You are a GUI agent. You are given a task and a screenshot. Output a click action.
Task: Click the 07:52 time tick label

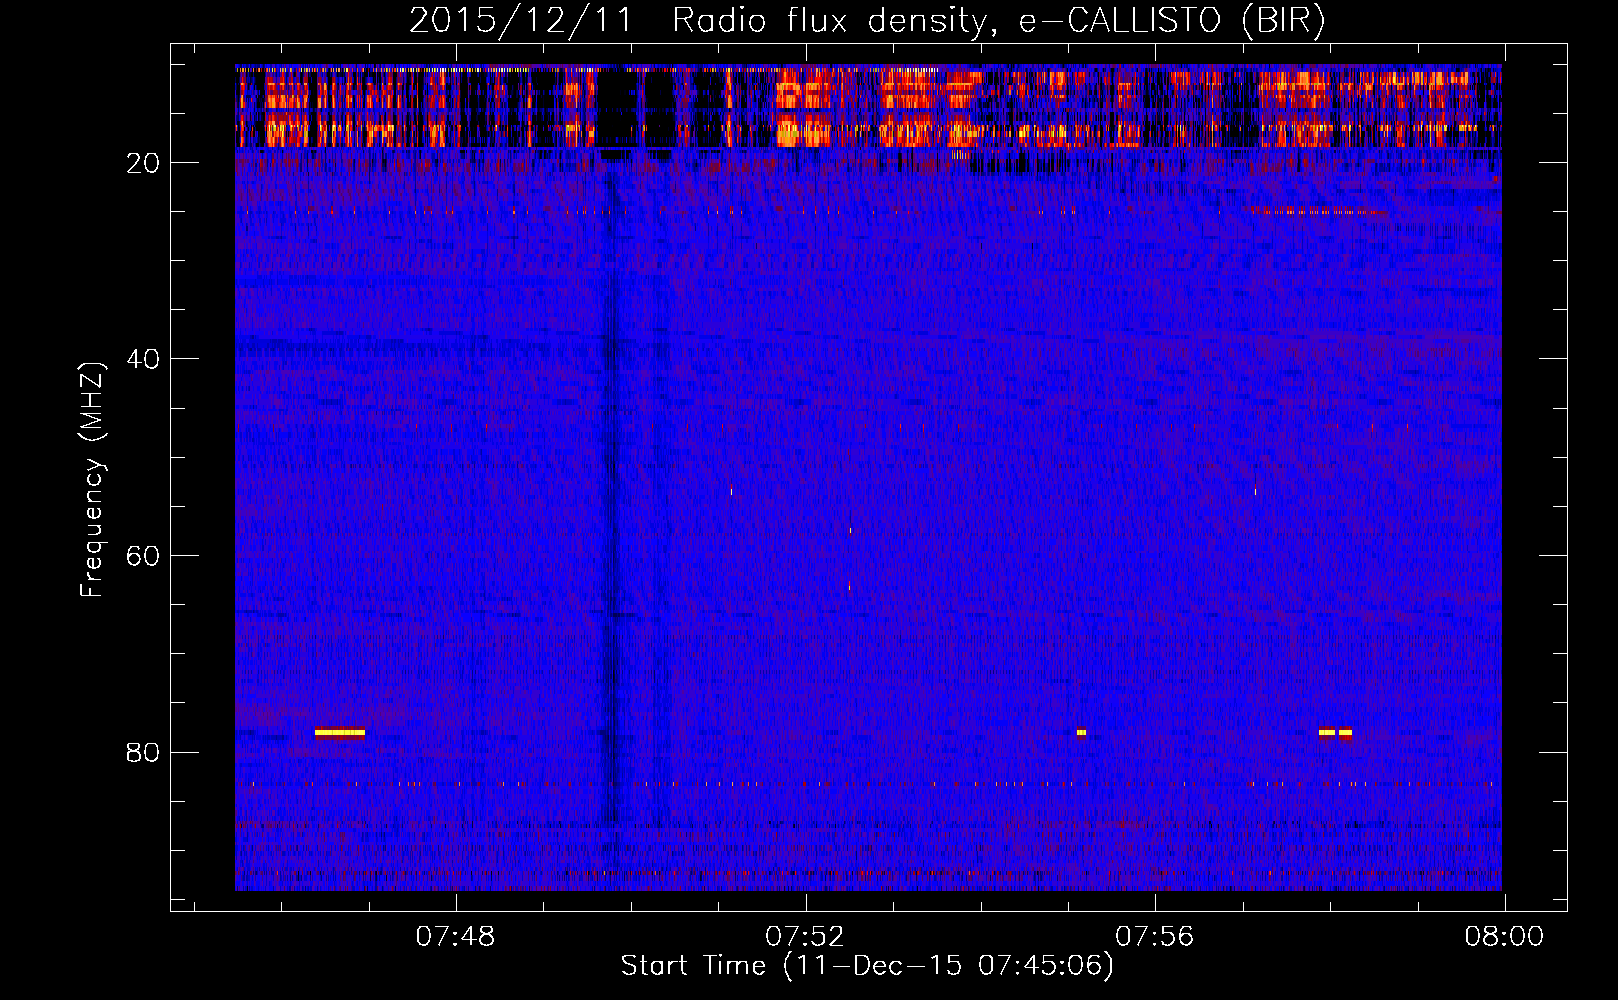(805, 937)
